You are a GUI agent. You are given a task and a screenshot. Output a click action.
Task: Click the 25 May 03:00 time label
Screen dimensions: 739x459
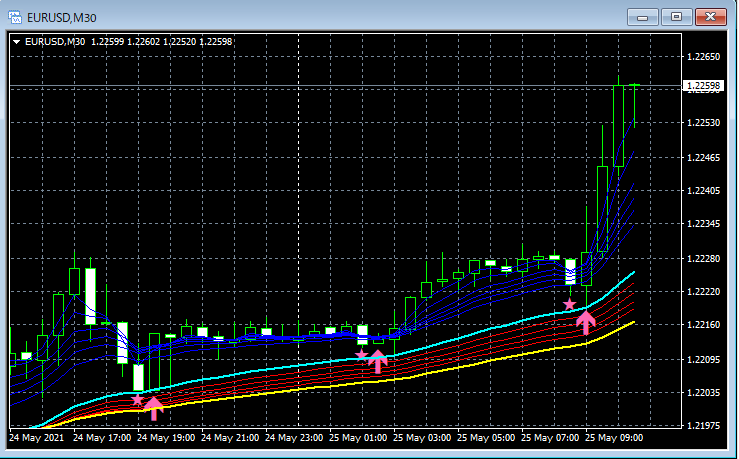(422, 438)
